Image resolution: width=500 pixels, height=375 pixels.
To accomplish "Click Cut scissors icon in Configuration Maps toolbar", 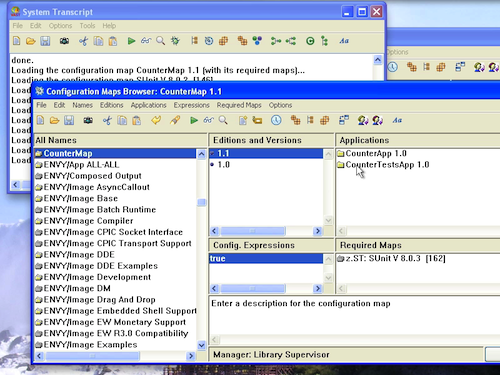I will point(107,120).
